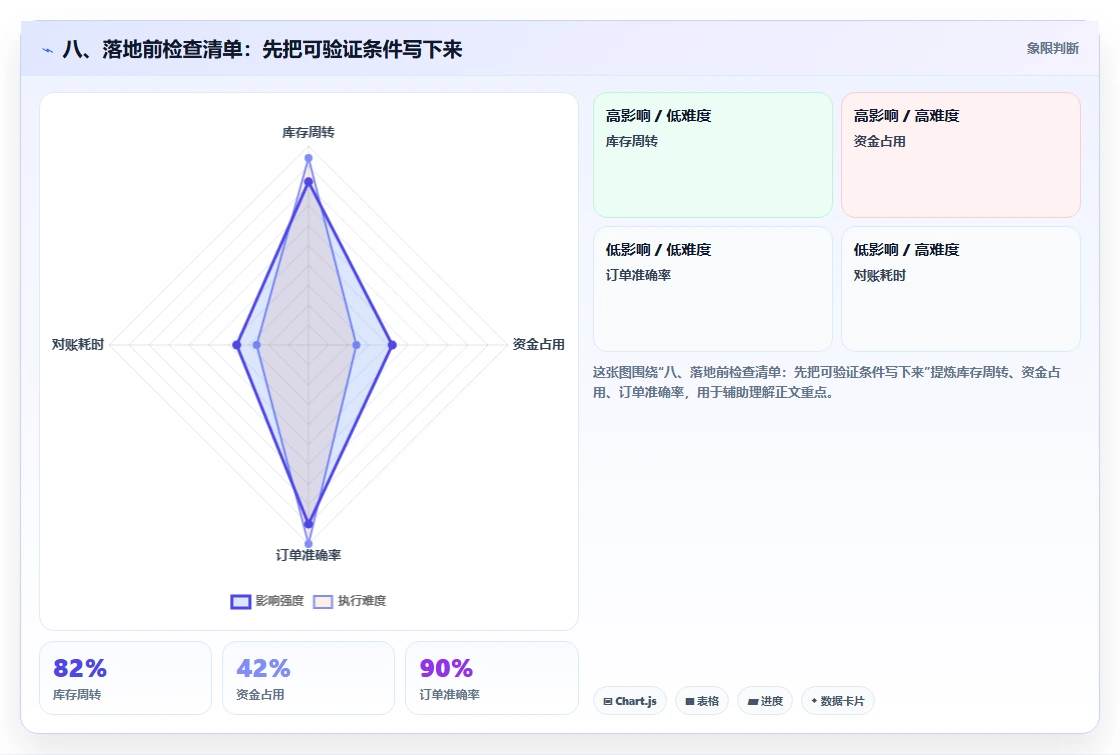Image resolution: width=1120 pixels, height=755 pixels.
Task: Click the 象限判断 label in the header
Action: [x=1052, y=49]
